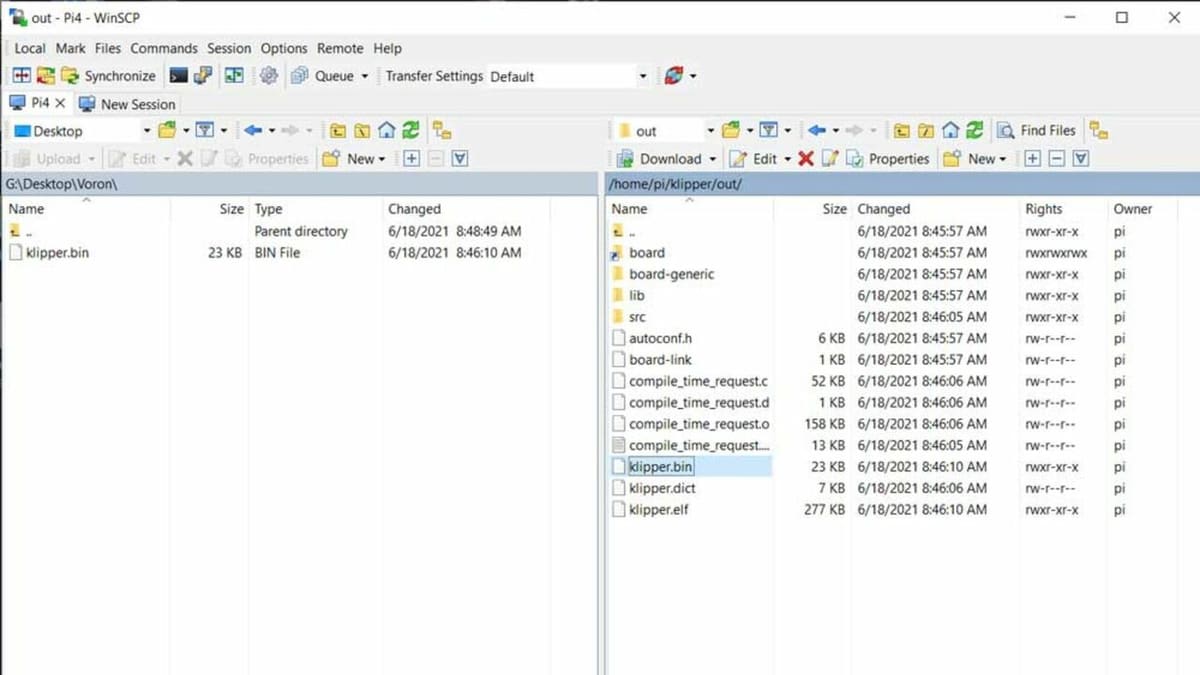Expand the remote Edit dropdown arrow

787,158
